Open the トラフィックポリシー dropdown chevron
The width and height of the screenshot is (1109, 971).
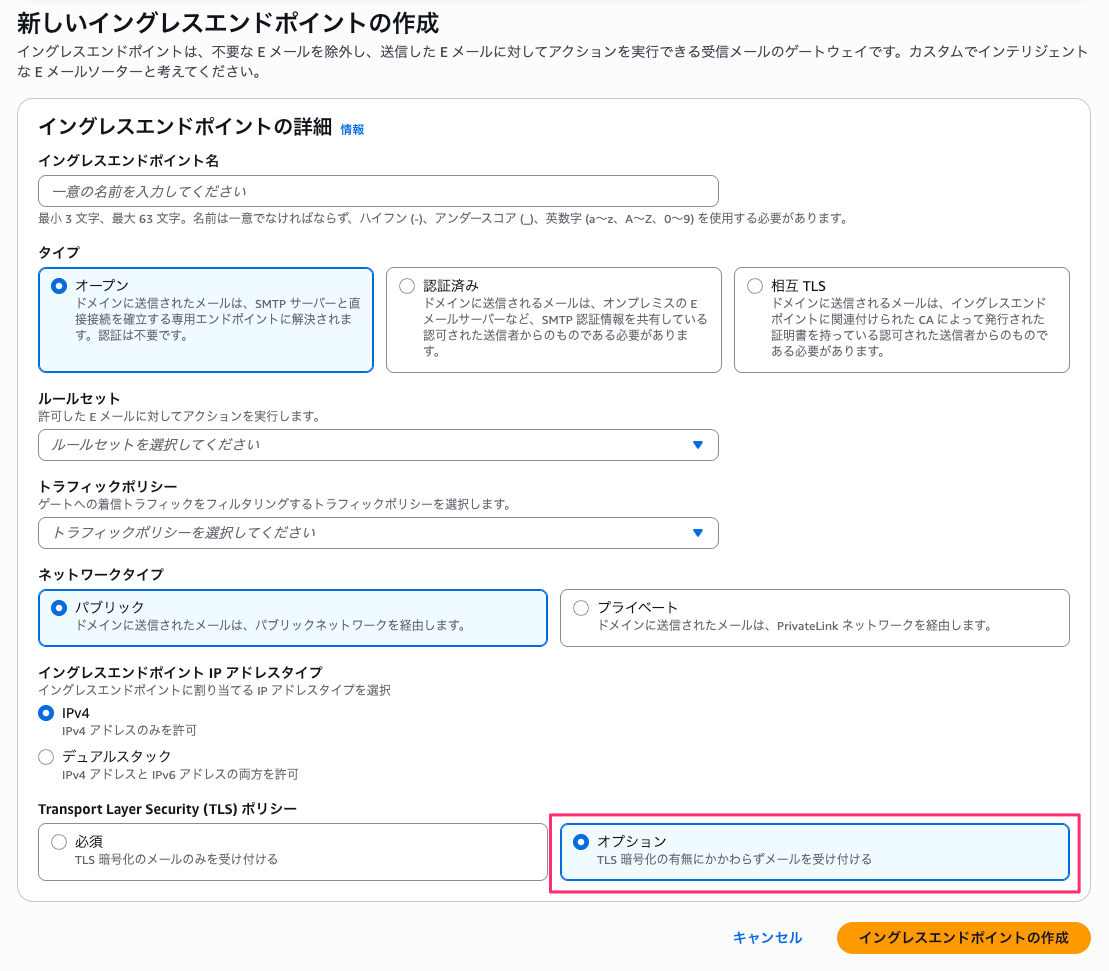[x=700, y=533]
